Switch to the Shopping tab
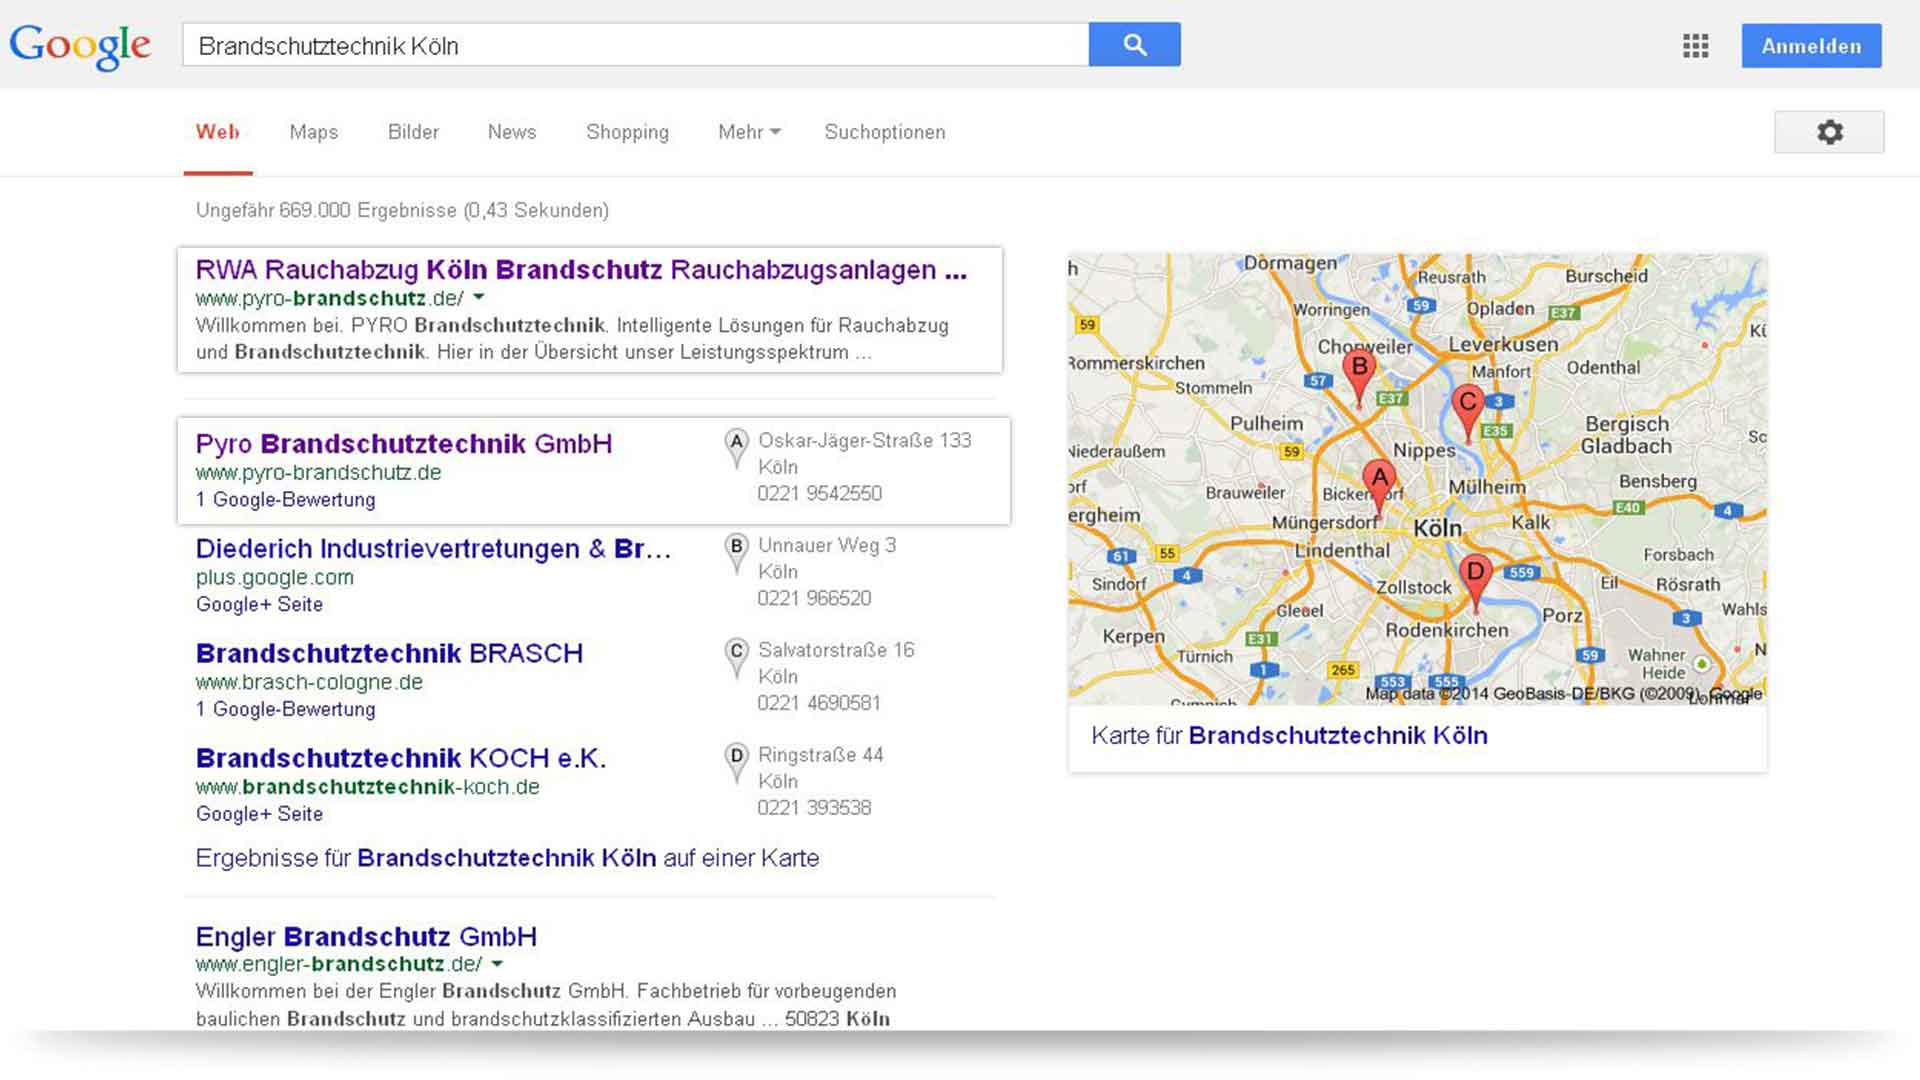This screenshot has width=1920, height=1080. pos(627,132)
